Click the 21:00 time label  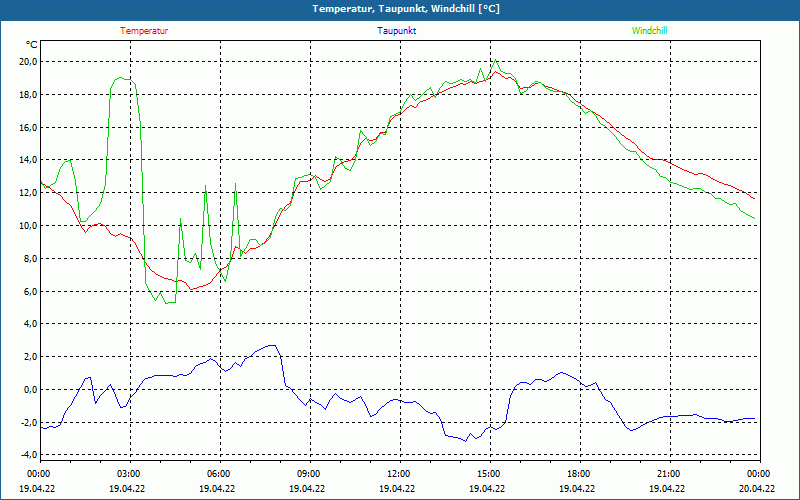pos(669,474)
